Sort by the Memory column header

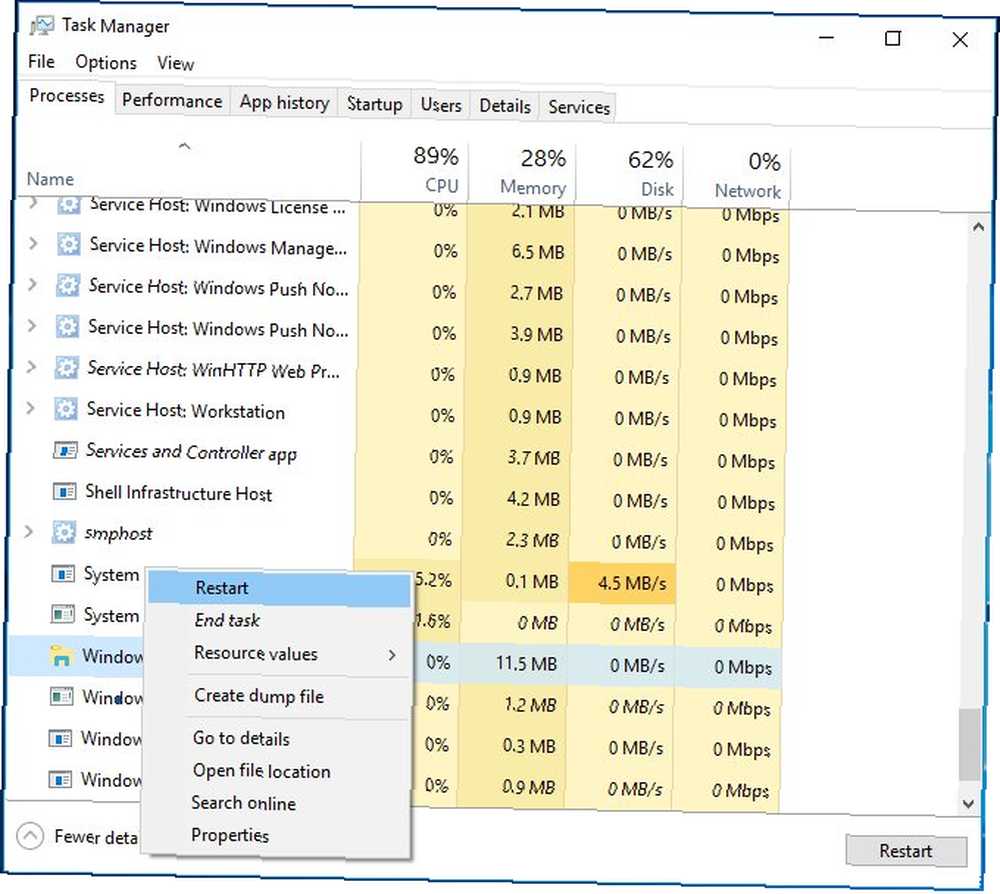(x=522, y=172)
